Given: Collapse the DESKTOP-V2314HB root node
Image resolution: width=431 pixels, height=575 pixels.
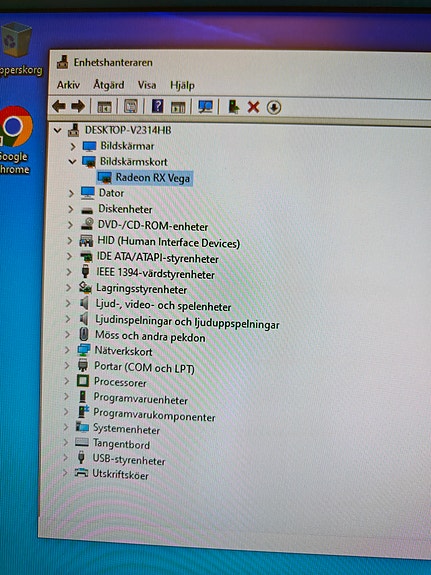Looking at the screenshot, I should click(57, 130).
